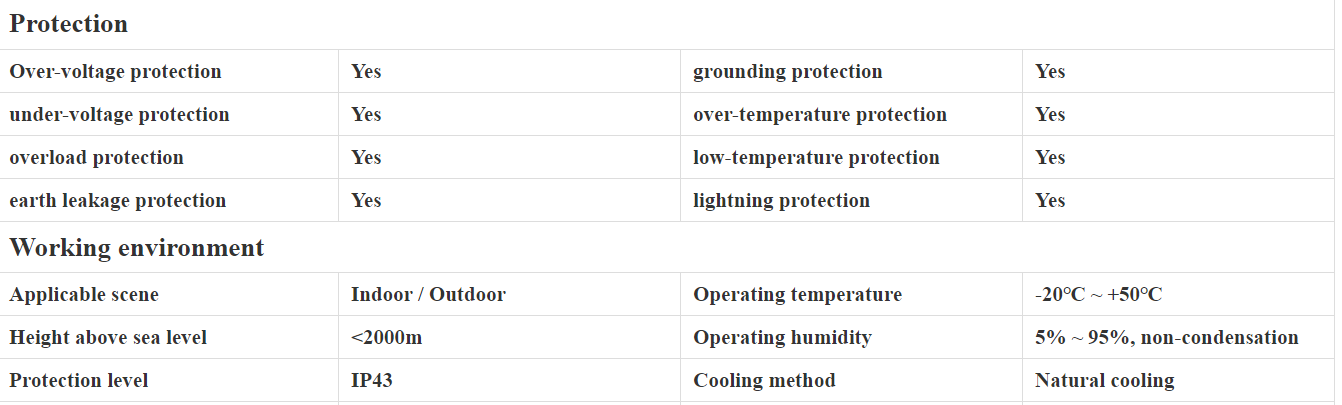Click the over-temperature protection label
The image size is (1342, 405).
coord(819,115)
